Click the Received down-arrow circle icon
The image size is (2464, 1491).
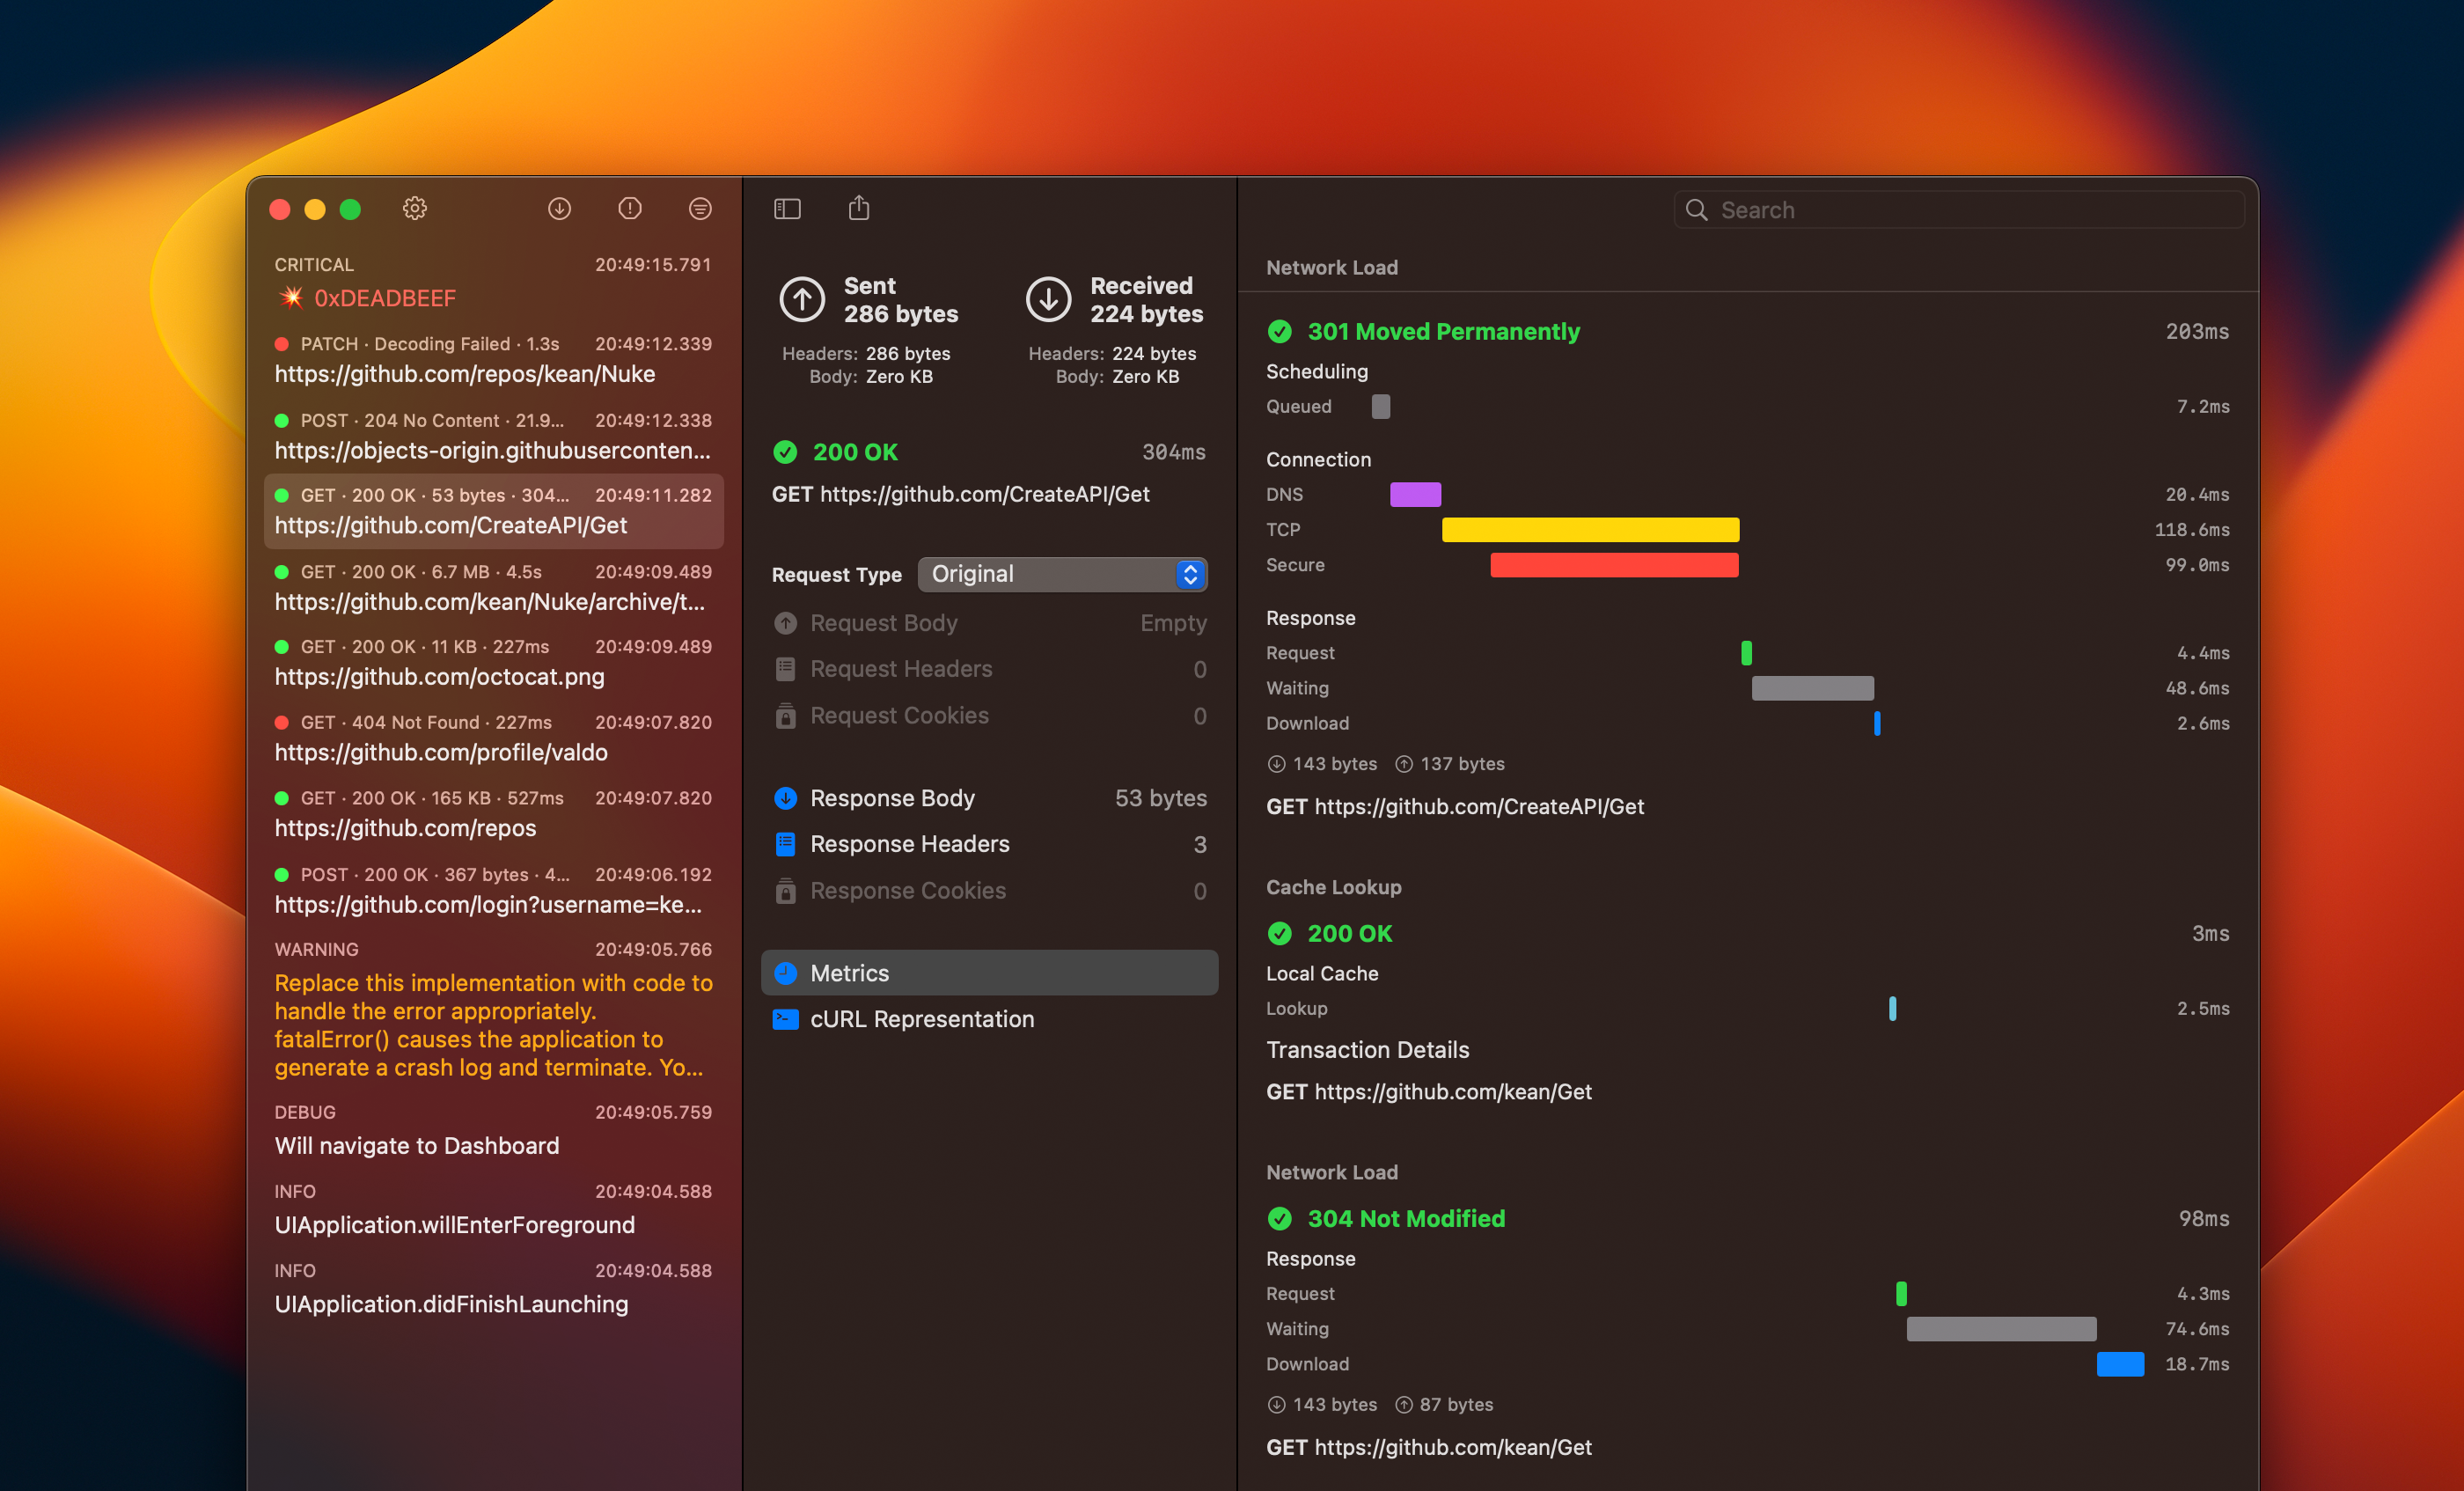(x=1048, y=299)
